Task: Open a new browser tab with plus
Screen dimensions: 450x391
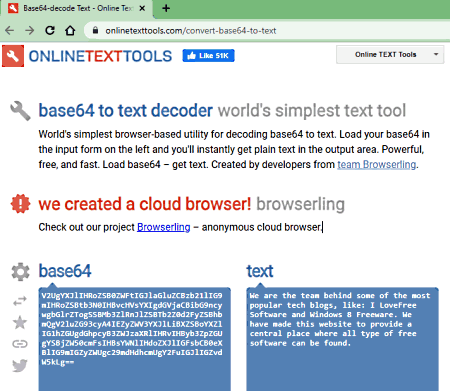Action: tap(166, 8)
